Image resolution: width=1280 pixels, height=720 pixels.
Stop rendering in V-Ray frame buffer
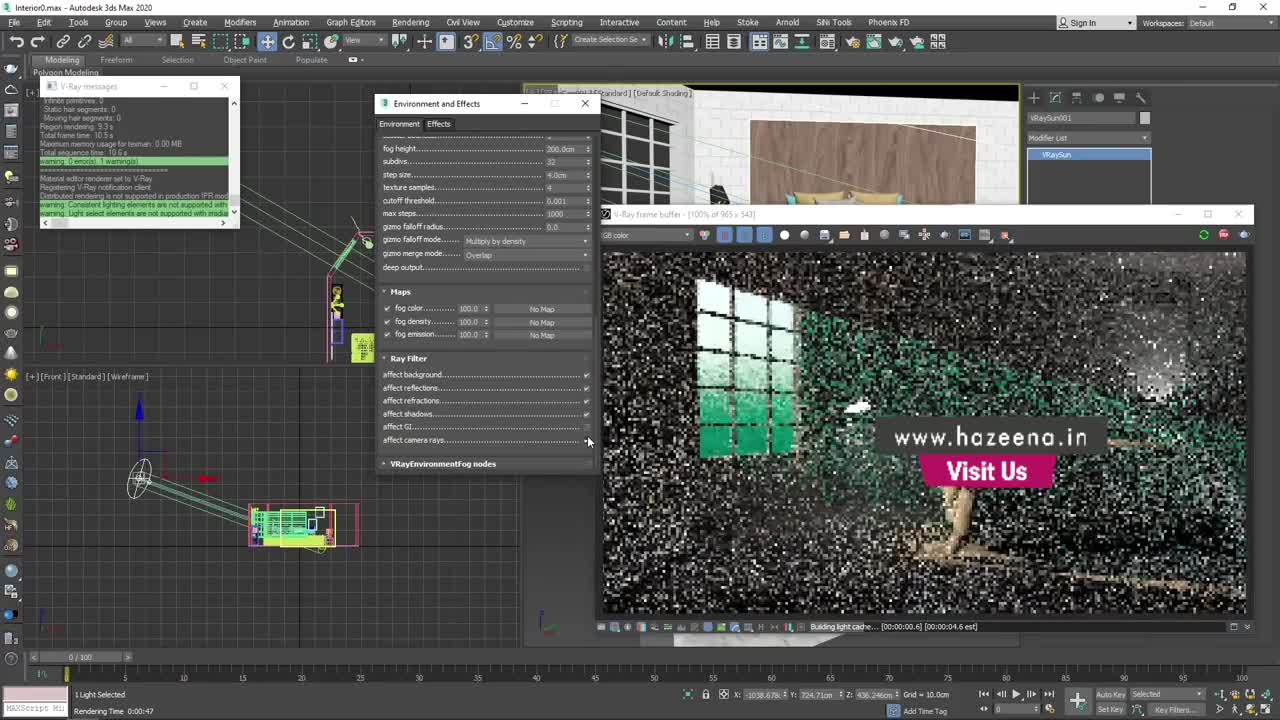pyautogui.click(x=1223, y=235)
